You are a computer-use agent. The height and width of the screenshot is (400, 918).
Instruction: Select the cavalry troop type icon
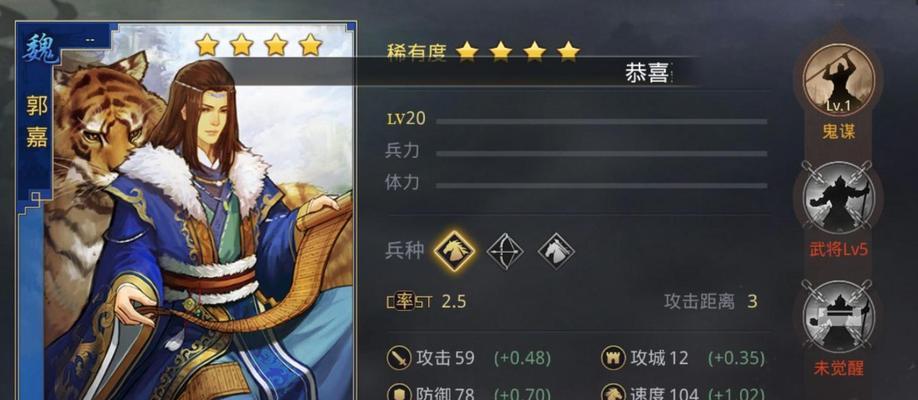[454, 251]
